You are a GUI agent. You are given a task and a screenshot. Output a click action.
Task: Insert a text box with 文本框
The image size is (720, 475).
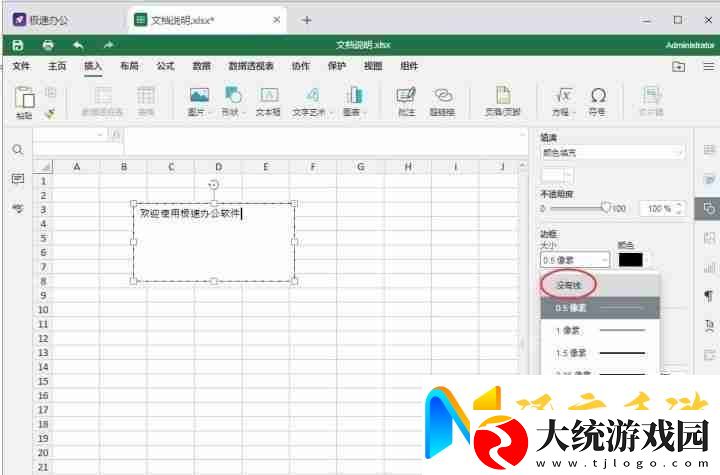[269, 102]
